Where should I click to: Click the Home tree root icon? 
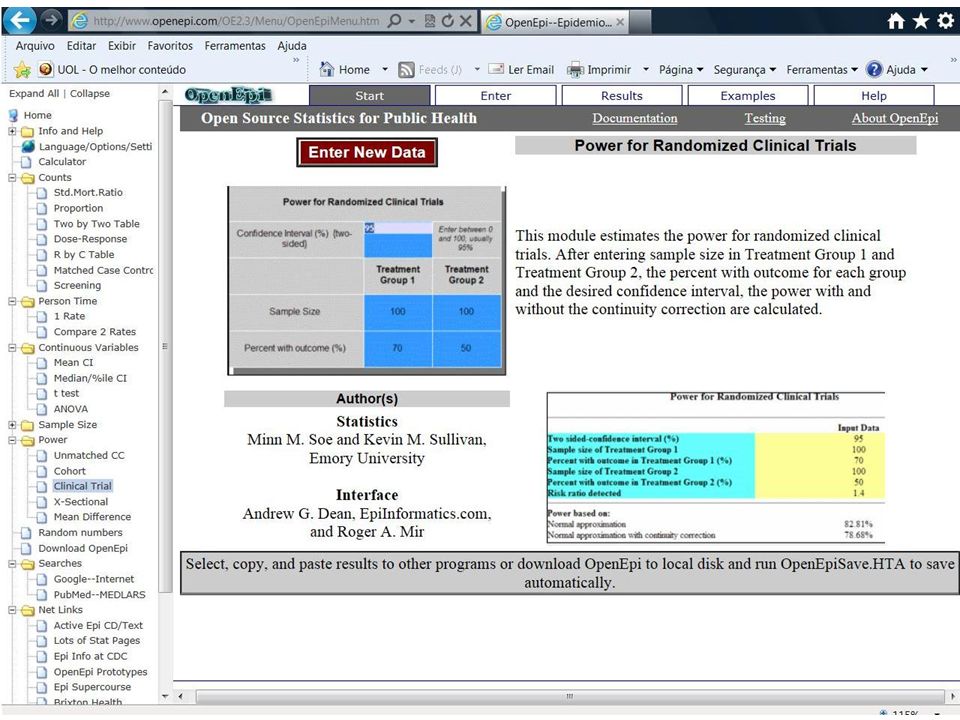[13, 115]
